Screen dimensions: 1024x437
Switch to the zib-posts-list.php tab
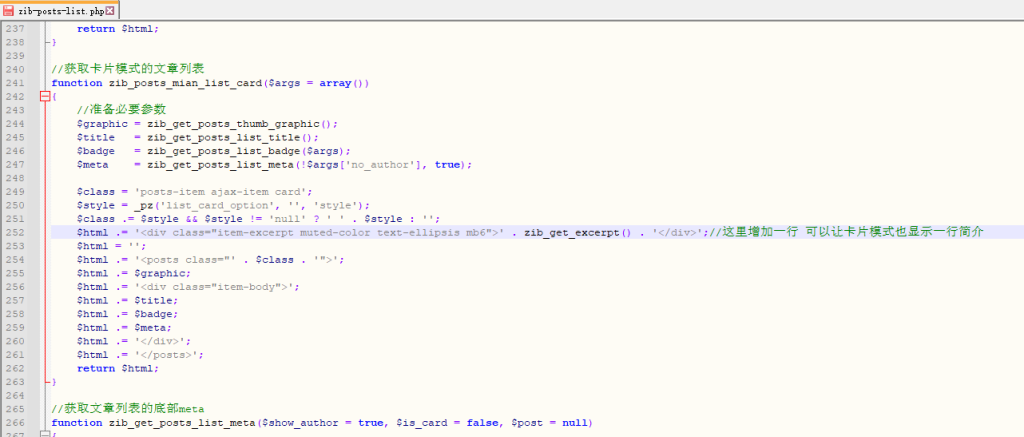tap(60, 10)
